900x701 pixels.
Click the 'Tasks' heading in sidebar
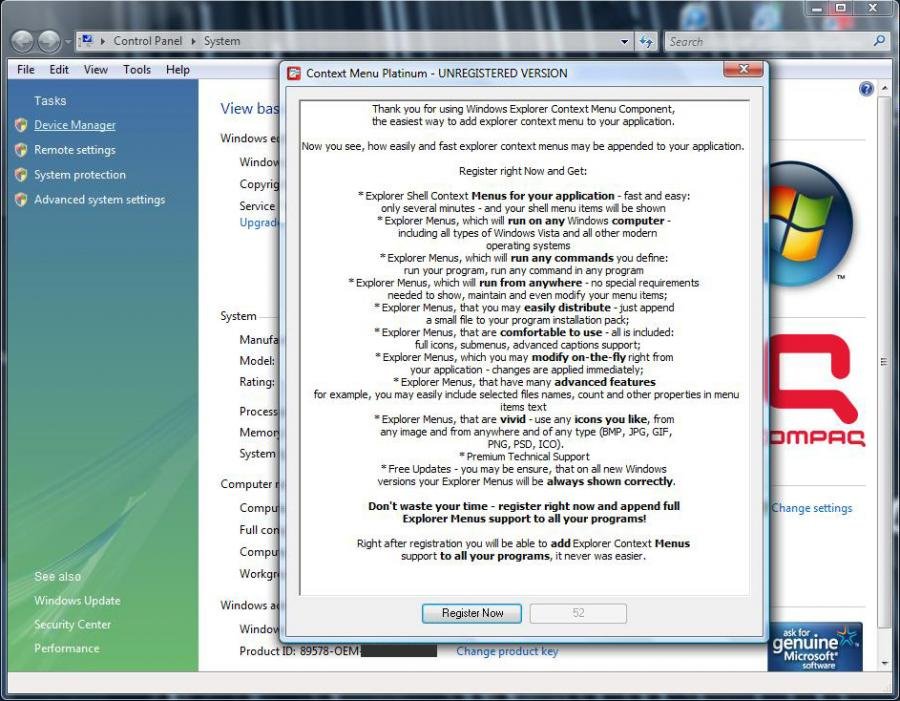50,100
